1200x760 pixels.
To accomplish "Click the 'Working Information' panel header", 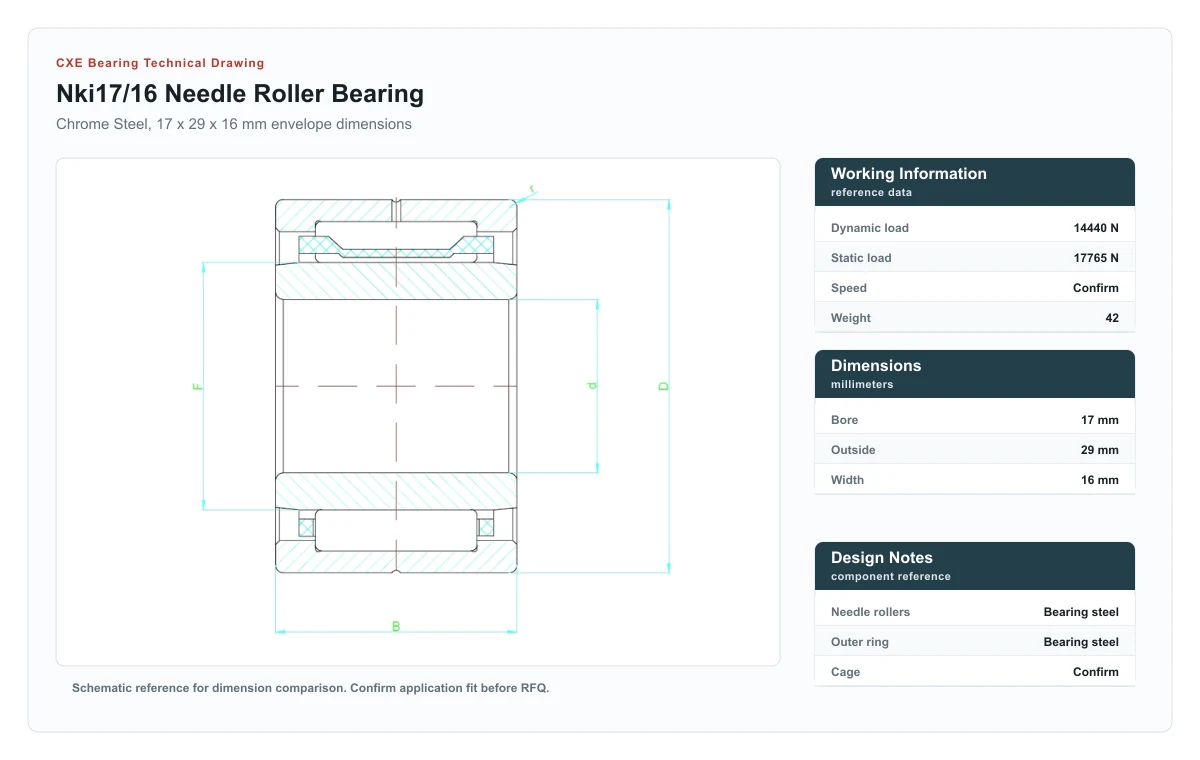I will click(975, 182).
